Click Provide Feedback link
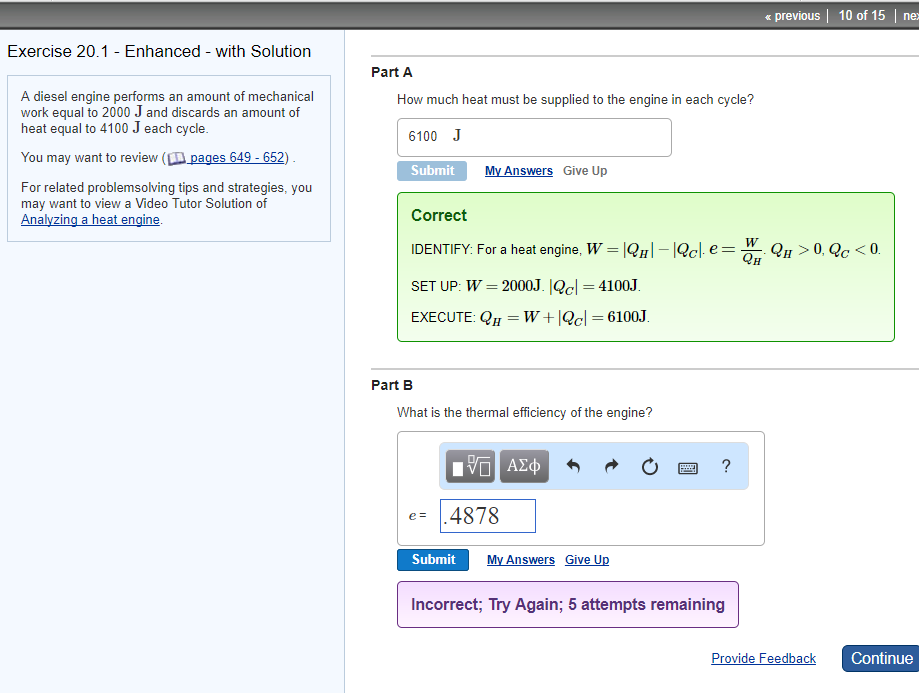The height and width of the screenshot is (693, 919). coord(763,658)
